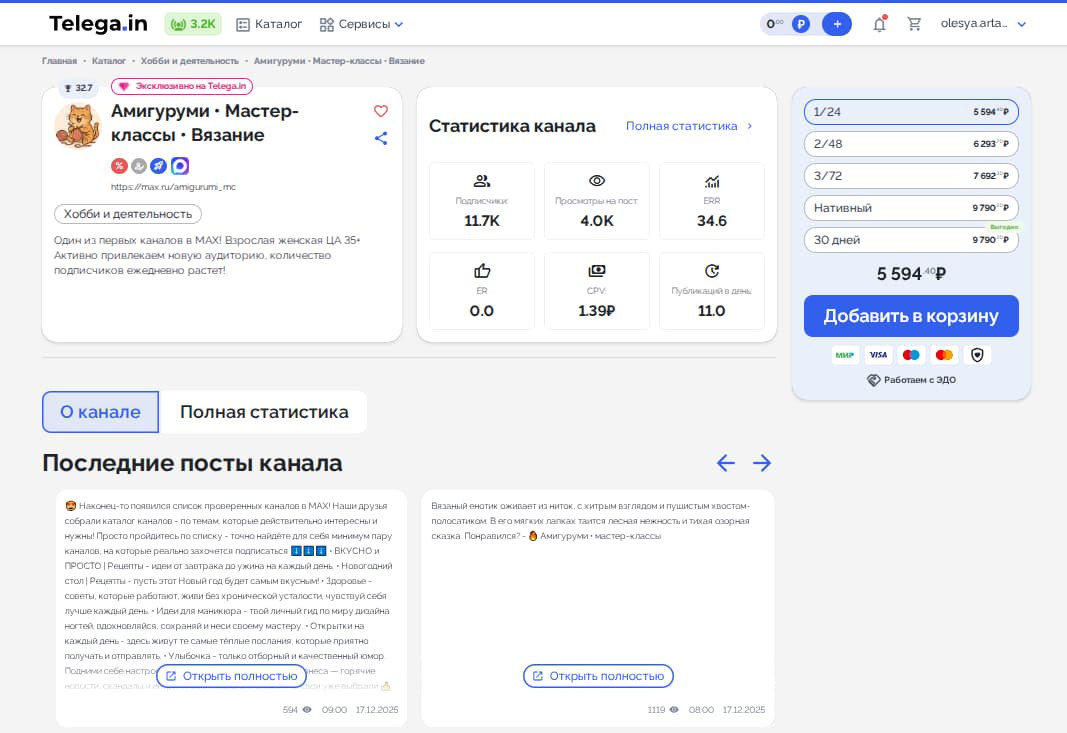
Task: Switch to the Полная статистика tab
Action: [x=264, y=412]
